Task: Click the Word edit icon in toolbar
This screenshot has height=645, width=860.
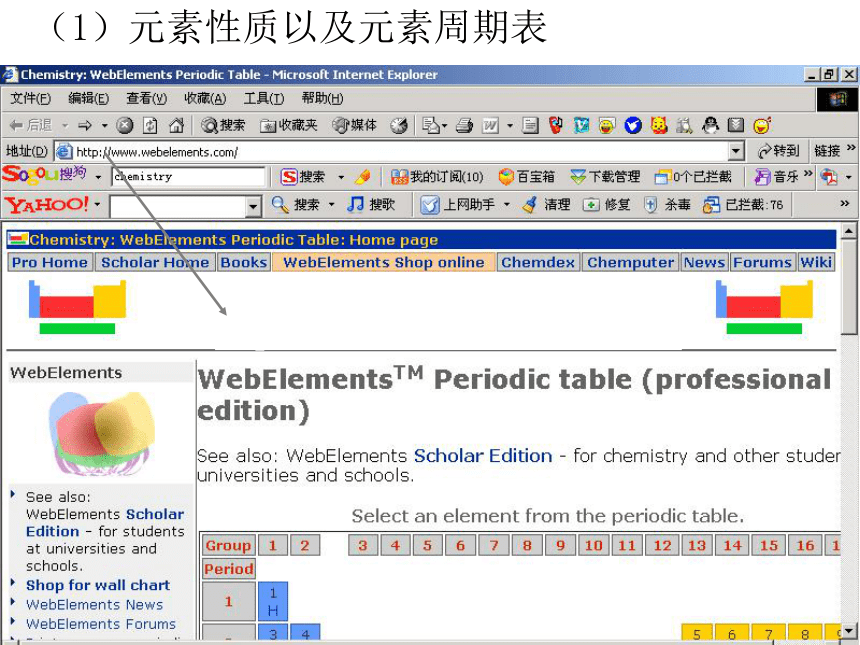Action: point(490,126)
